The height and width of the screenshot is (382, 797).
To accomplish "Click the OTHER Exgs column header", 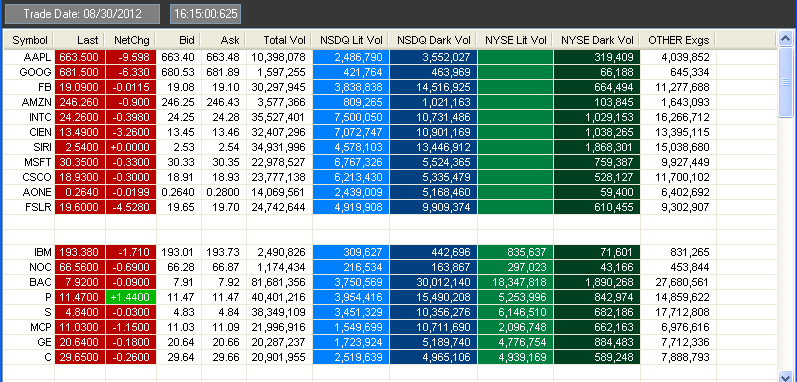I will [679, 40].
